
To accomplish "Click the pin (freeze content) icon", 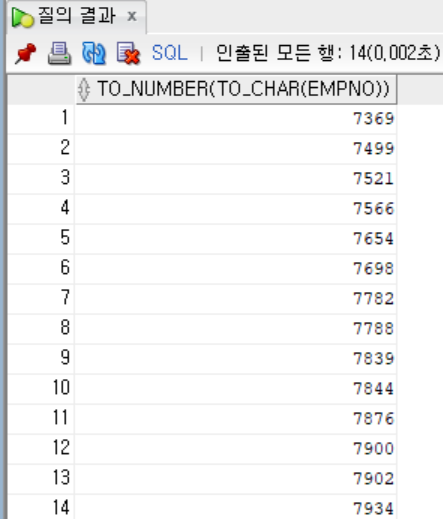I will point(25,53).
